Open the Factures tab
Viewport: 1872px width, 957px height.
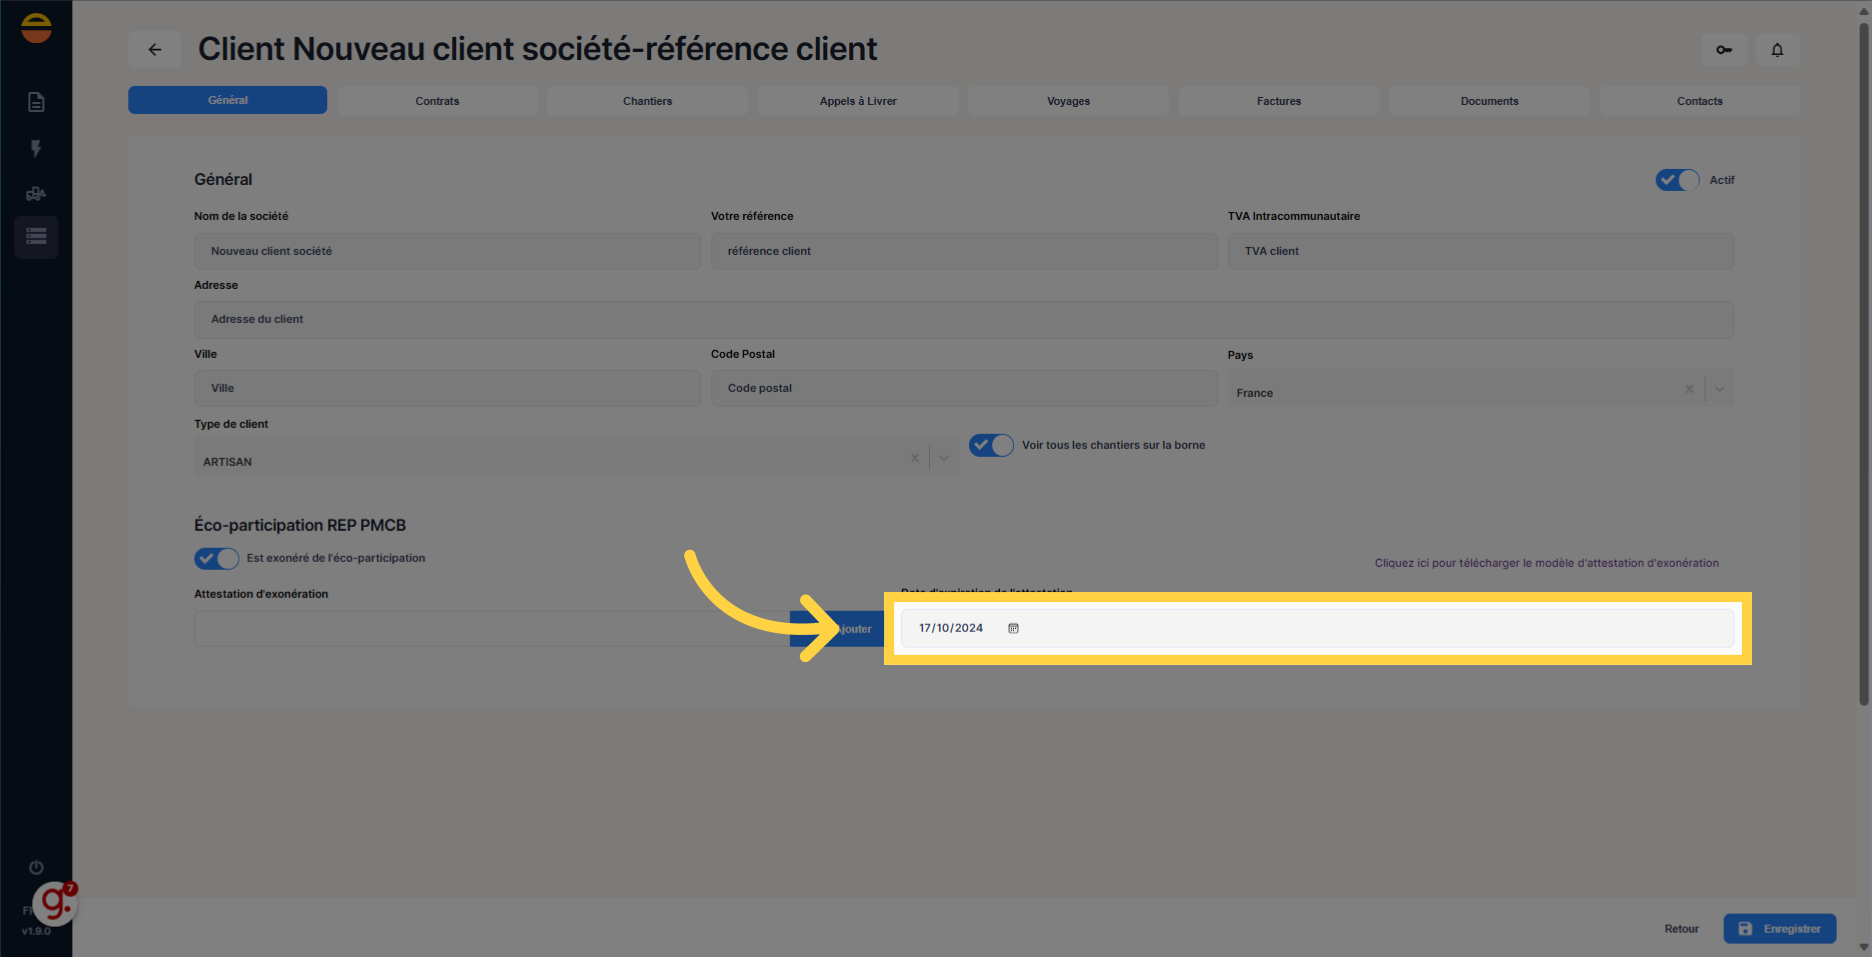coord(1278,101)
